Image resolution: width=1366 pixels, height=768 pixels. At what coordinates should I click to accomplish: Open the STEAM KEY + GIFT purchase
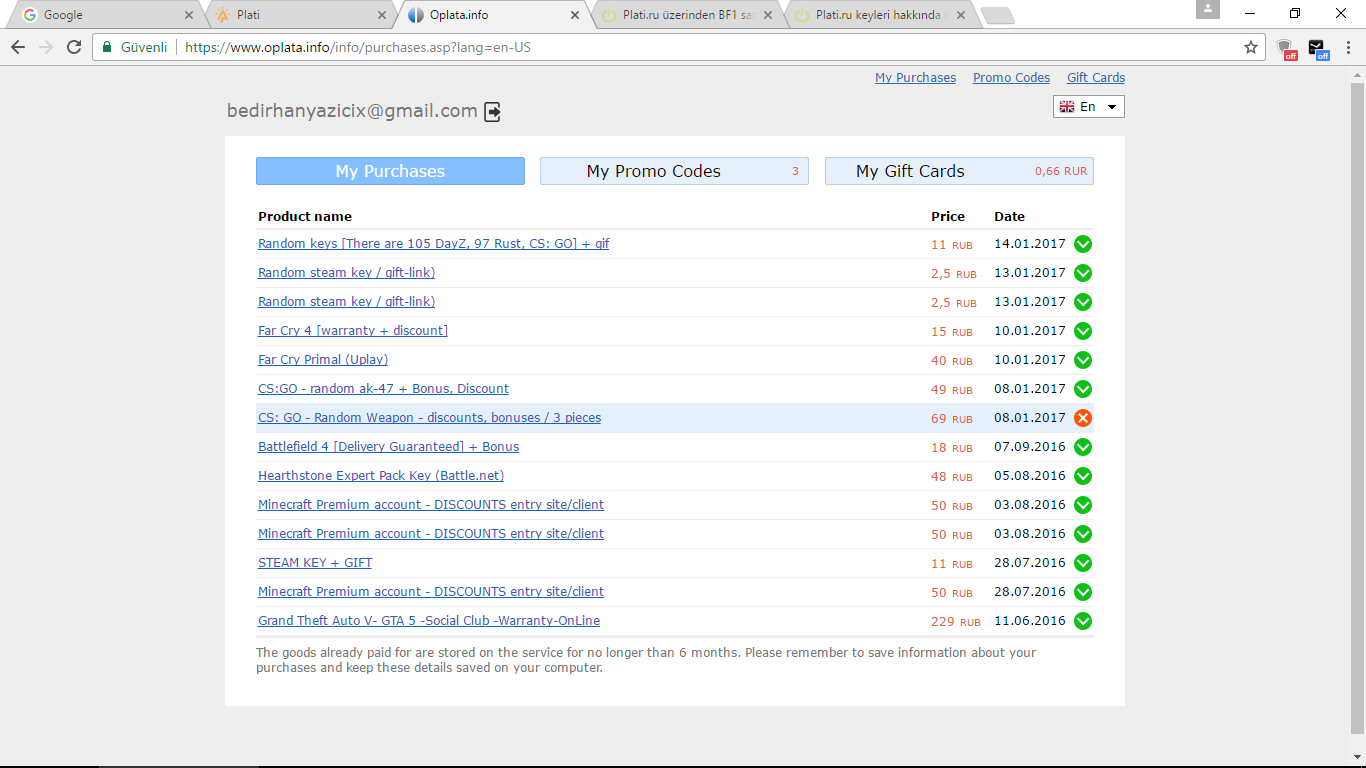(x=315, y=563)
